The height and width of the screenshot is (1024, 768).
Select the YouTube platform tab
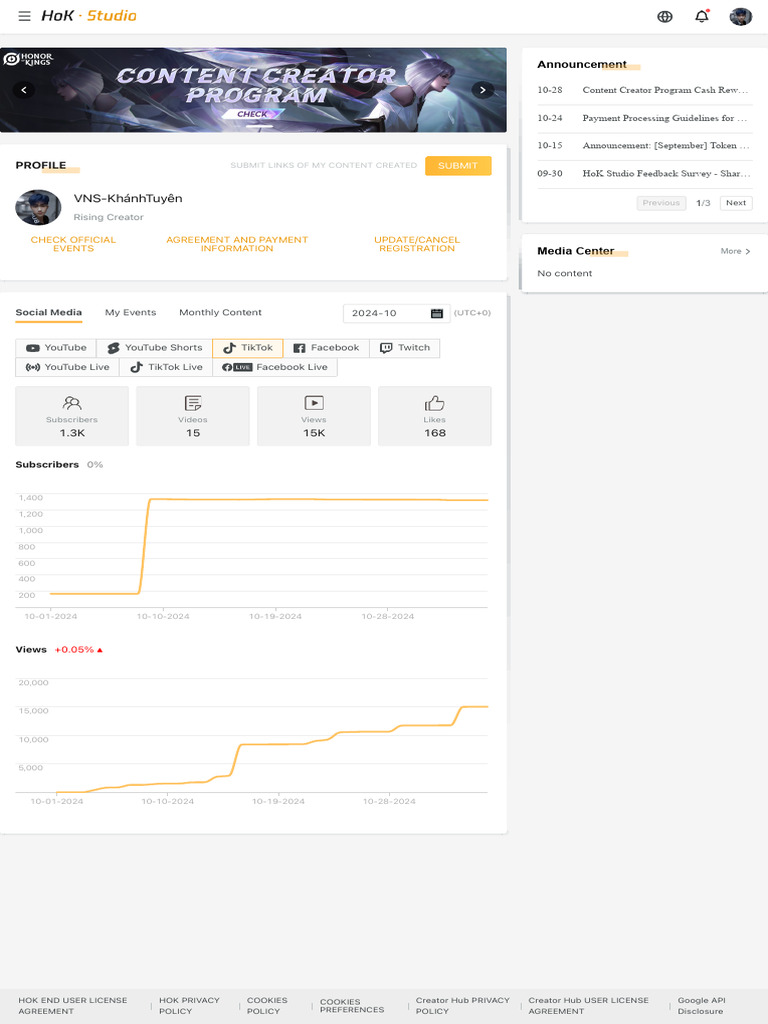[56, 347]
